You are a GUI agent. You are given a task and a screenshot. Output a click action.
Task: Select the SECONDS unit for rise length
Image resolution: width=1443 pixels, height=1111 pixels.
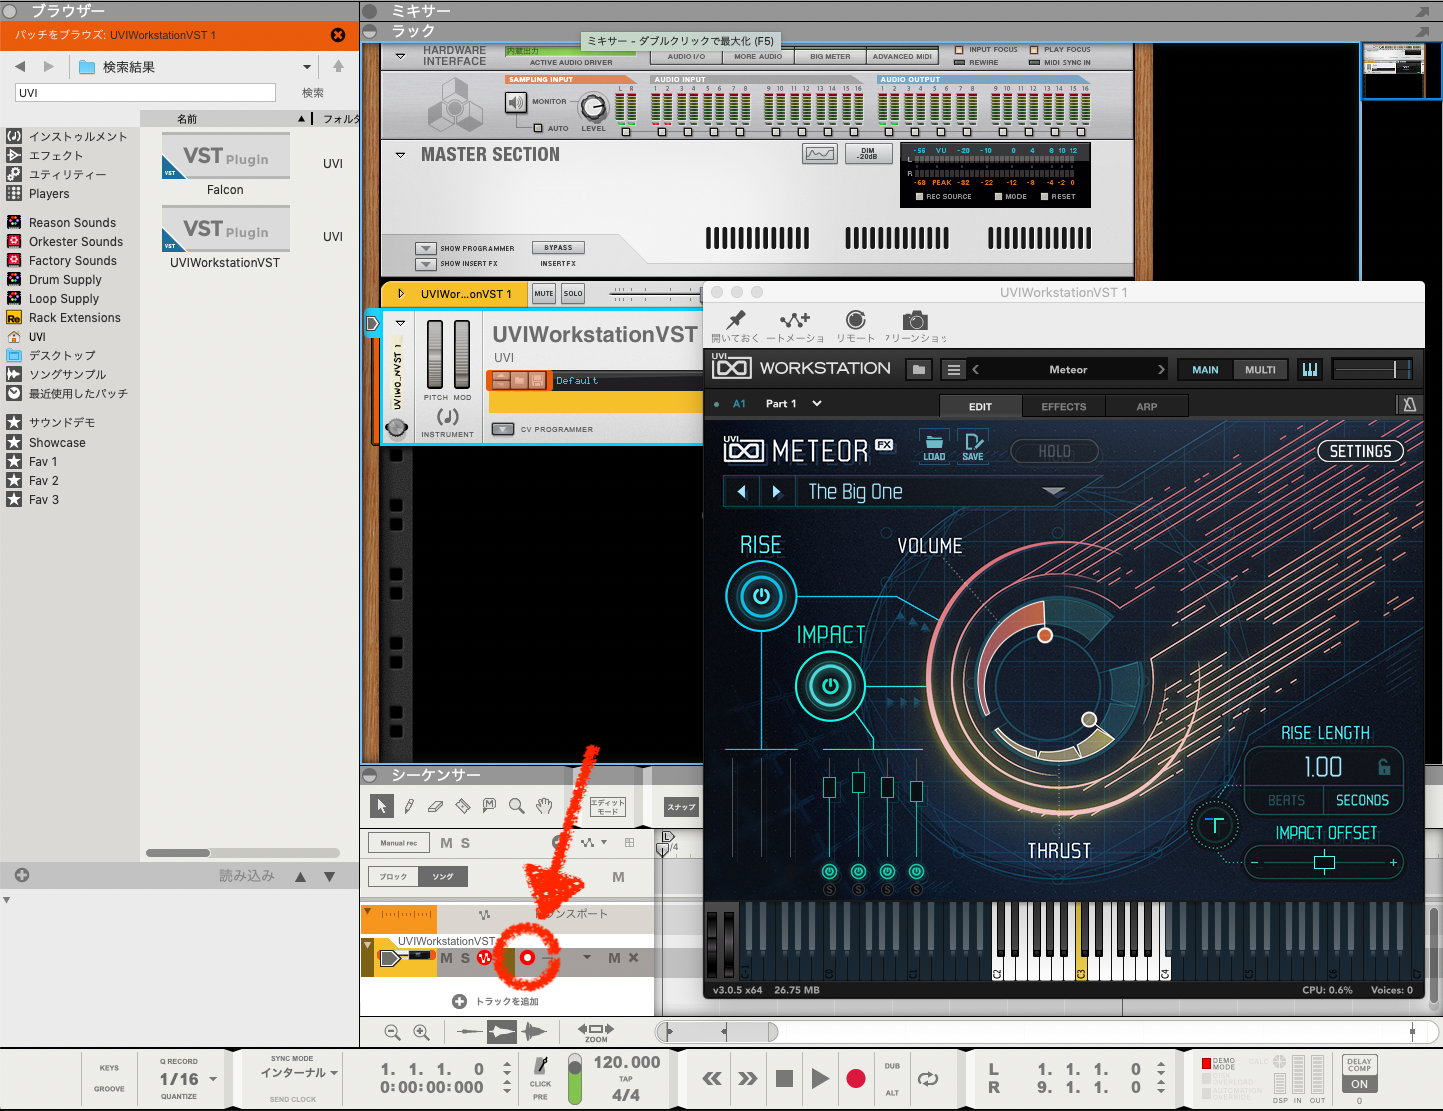point(1362,800)
